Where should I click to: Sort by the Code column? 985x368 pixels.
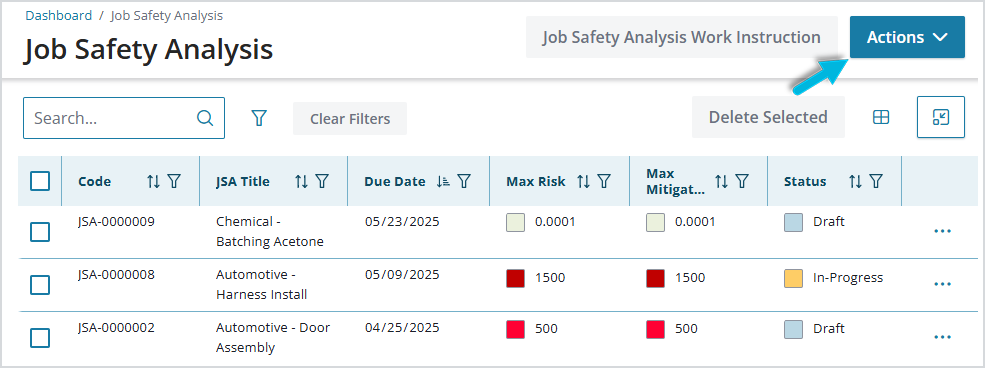pos(153,181)
